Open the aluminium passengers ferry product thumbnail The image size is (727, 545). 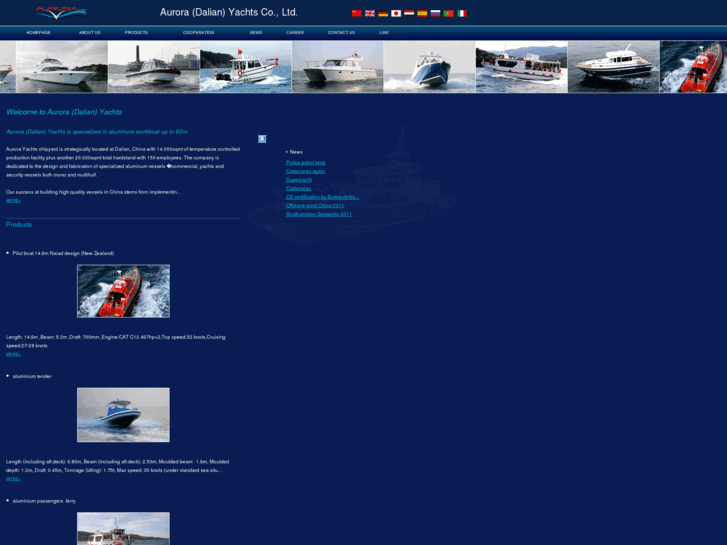(x=123, y=528)
